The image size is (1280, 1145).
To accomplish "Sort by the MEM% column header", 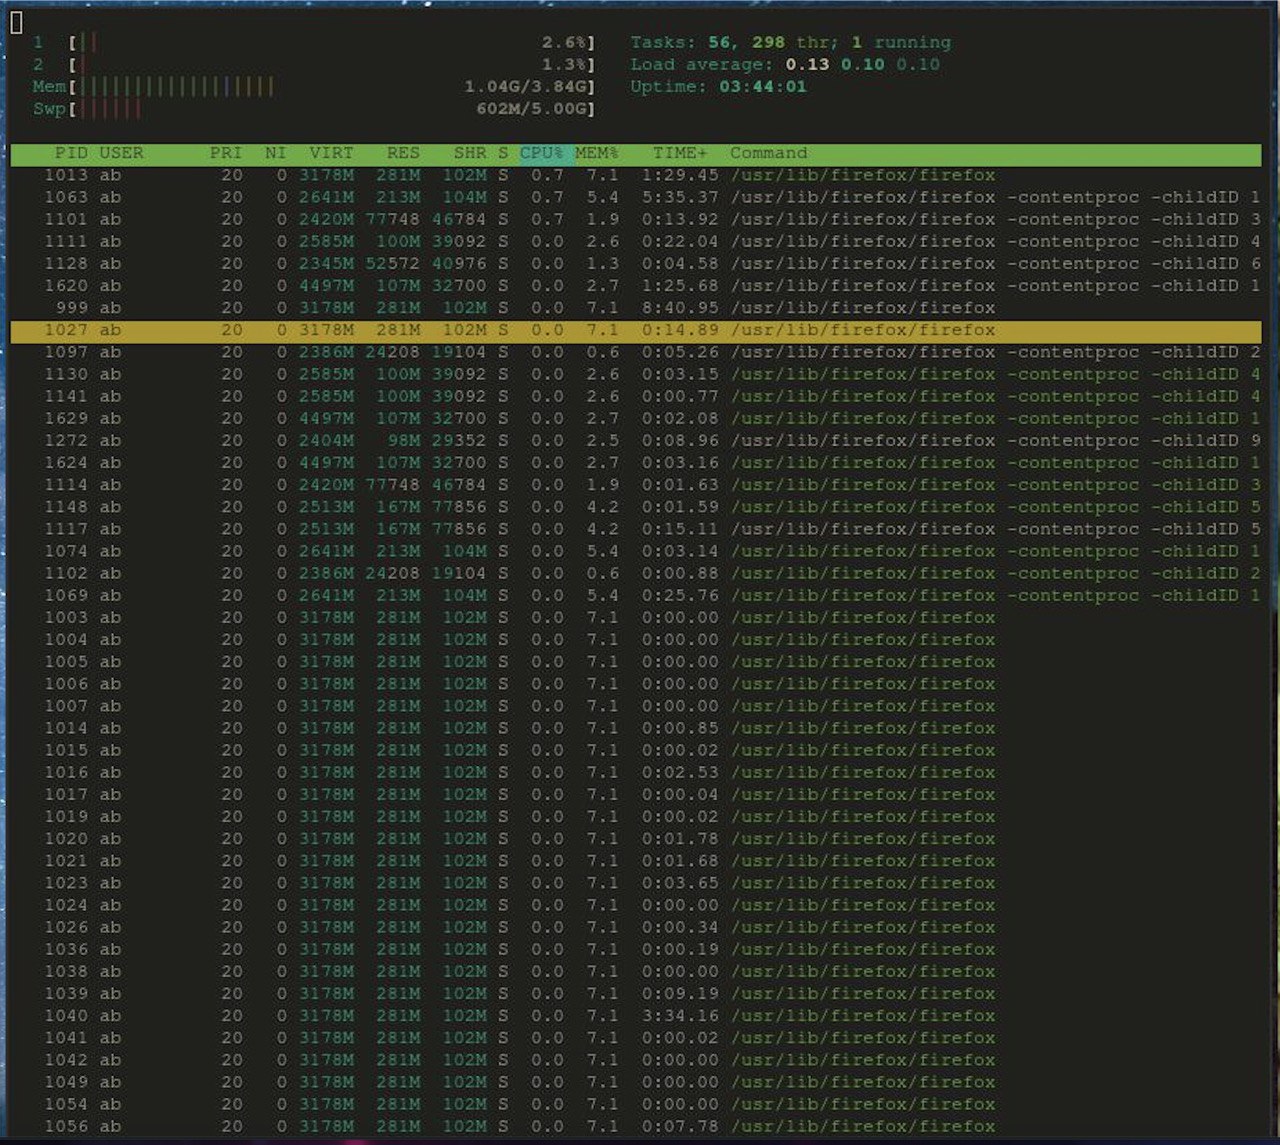I will pos(597,153).
